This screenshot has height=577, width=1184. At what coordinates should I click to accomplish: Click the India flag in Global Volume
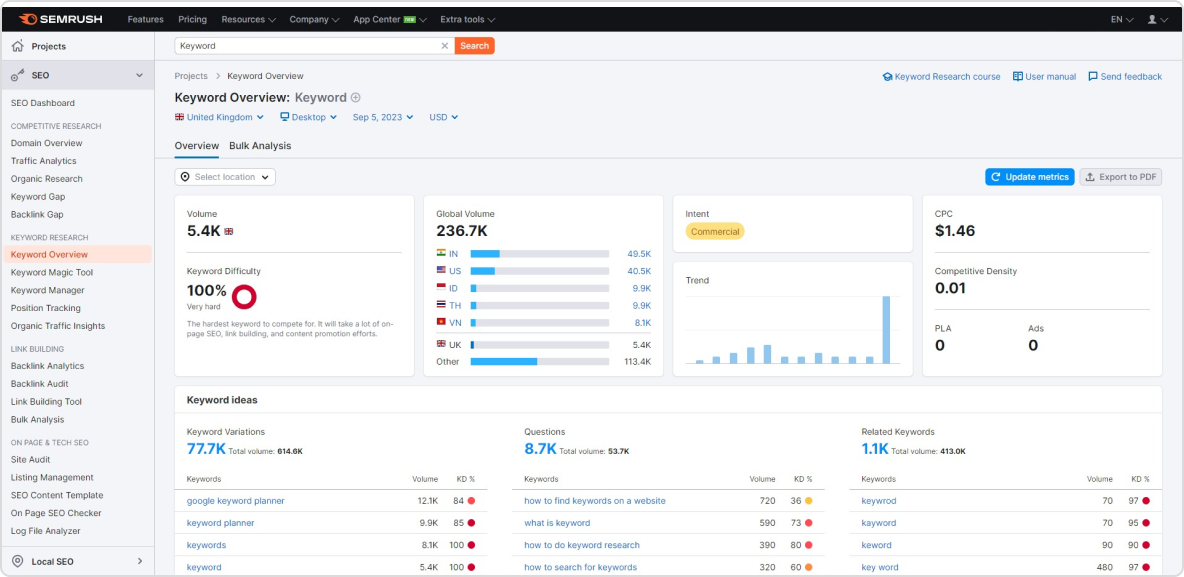coord(442,254)
